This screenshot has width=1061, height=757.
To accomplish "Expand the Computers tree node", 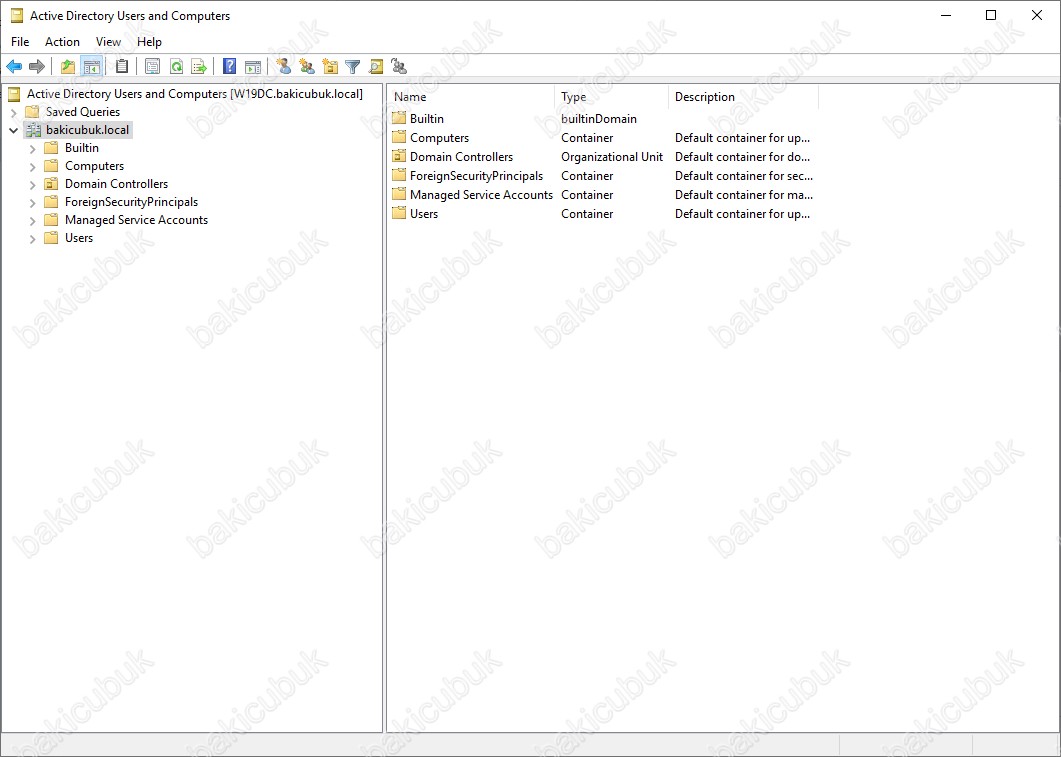I will point(32,166).
